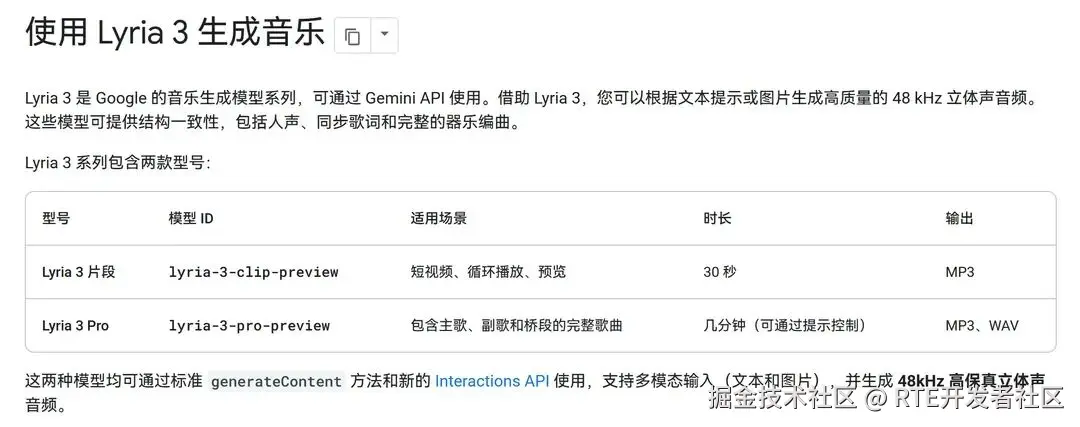
Task: Select the 'Lyria 3 Pro' table cell
Action: tap(76, 326)
